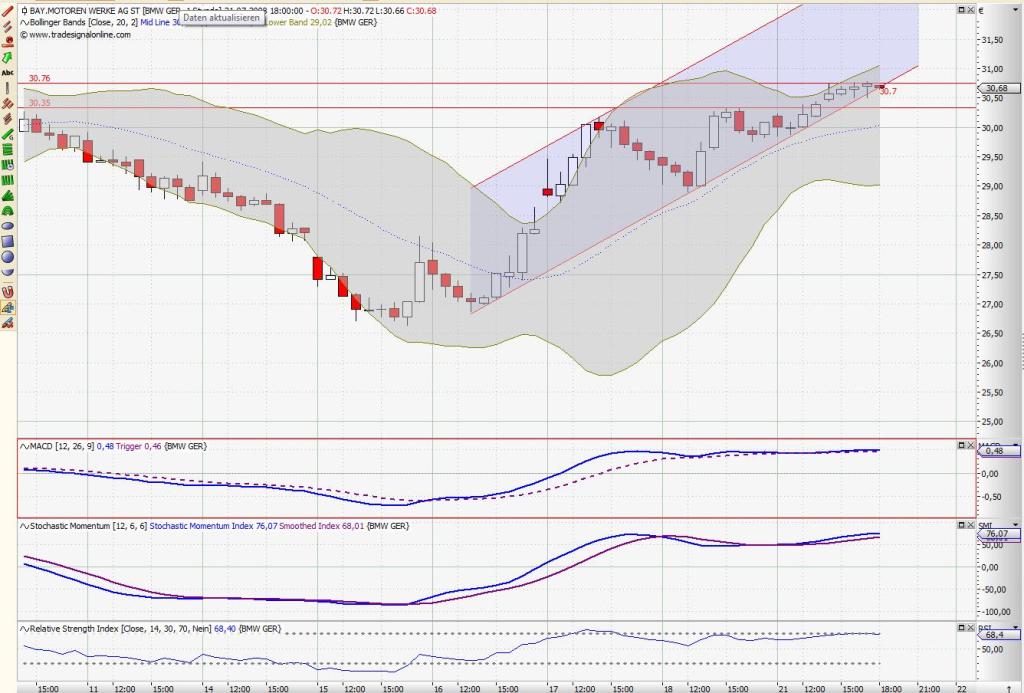The height and width of the screenshot is (693, 1024).
Task: Select the green arrow marker tool
Action: (8, 57)
